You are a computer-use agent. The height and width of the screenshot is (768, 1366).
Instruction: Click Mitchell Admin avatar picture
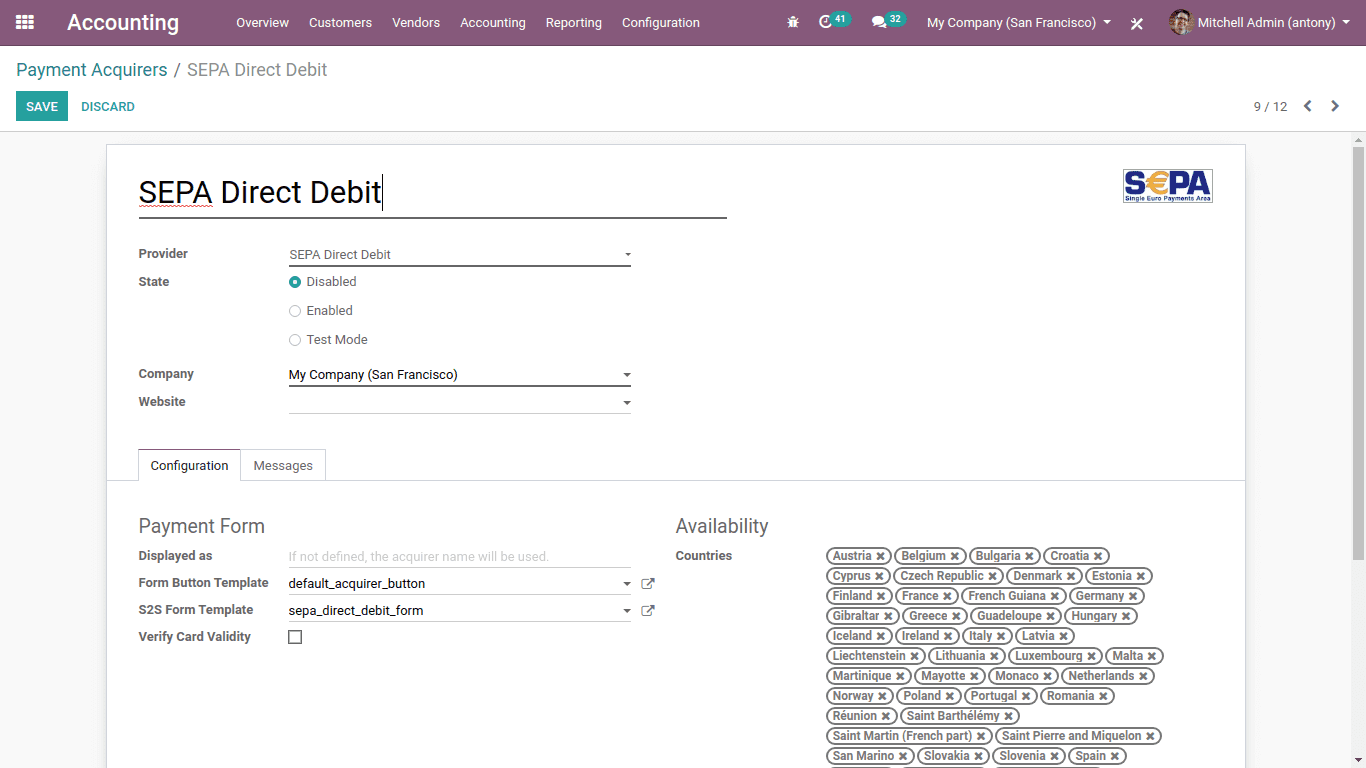click(x=1181, y=22)
